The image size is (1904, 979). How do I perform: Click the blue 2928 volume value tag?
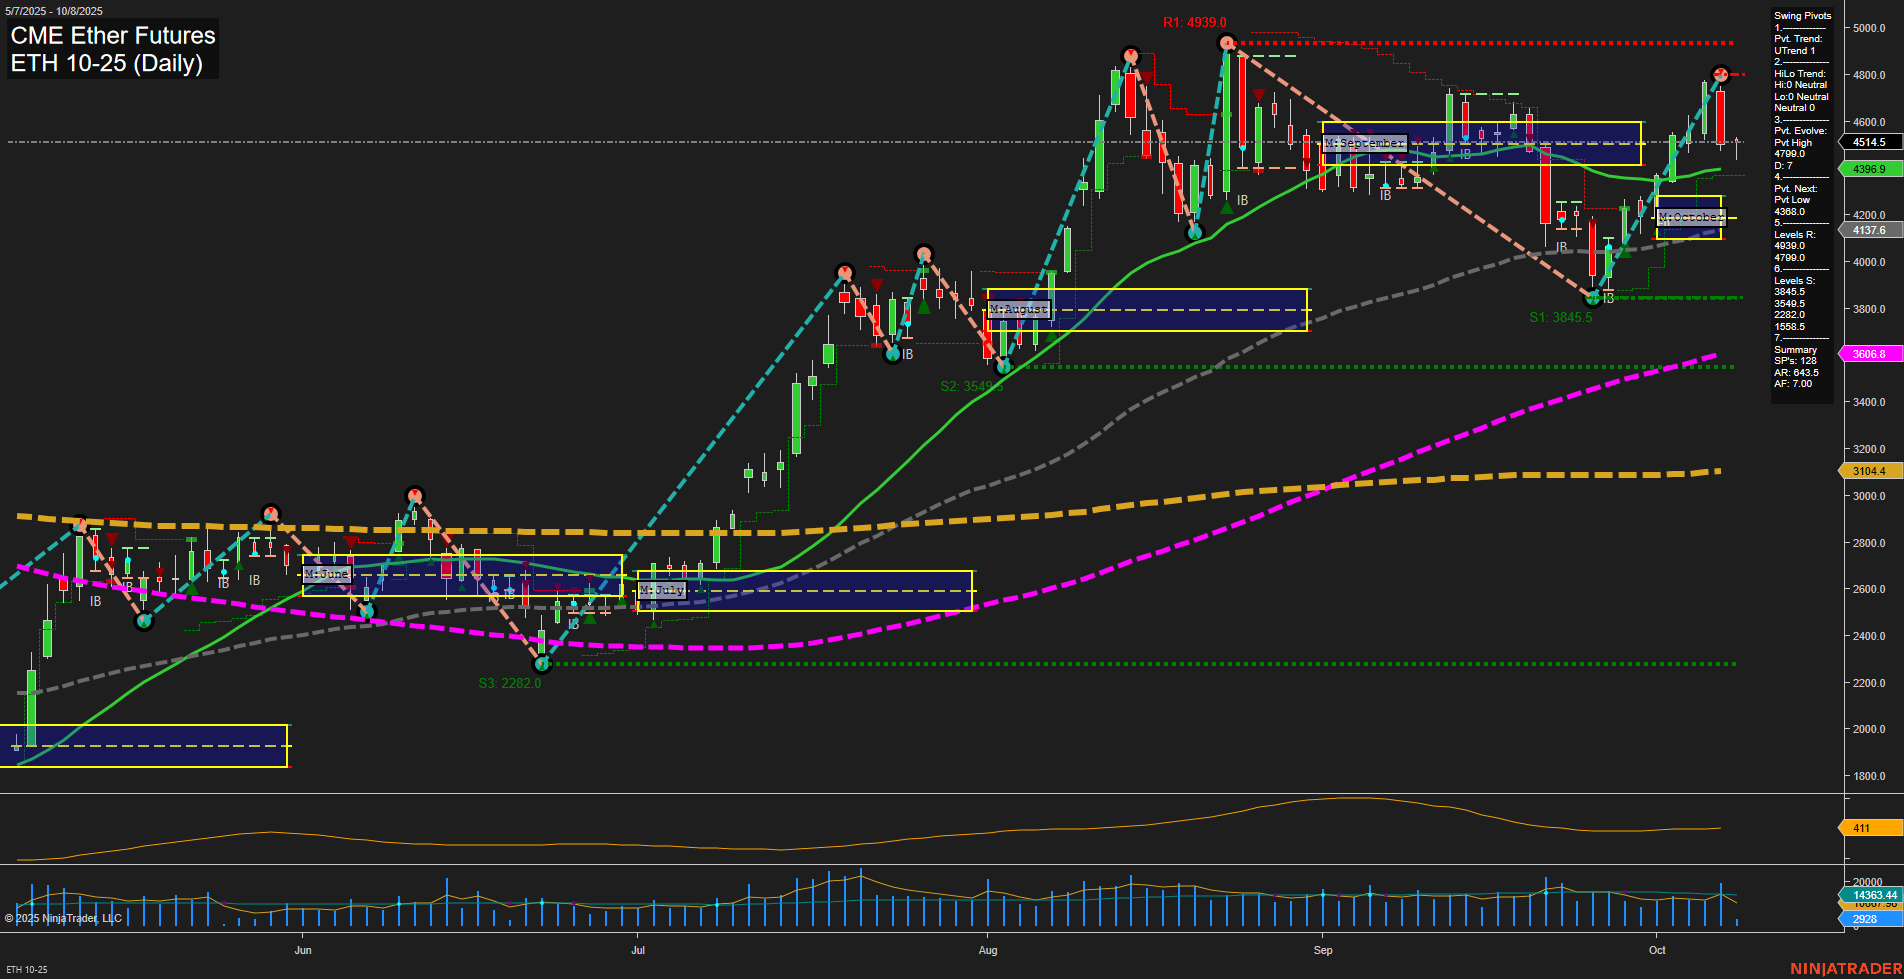[1866, 917]
